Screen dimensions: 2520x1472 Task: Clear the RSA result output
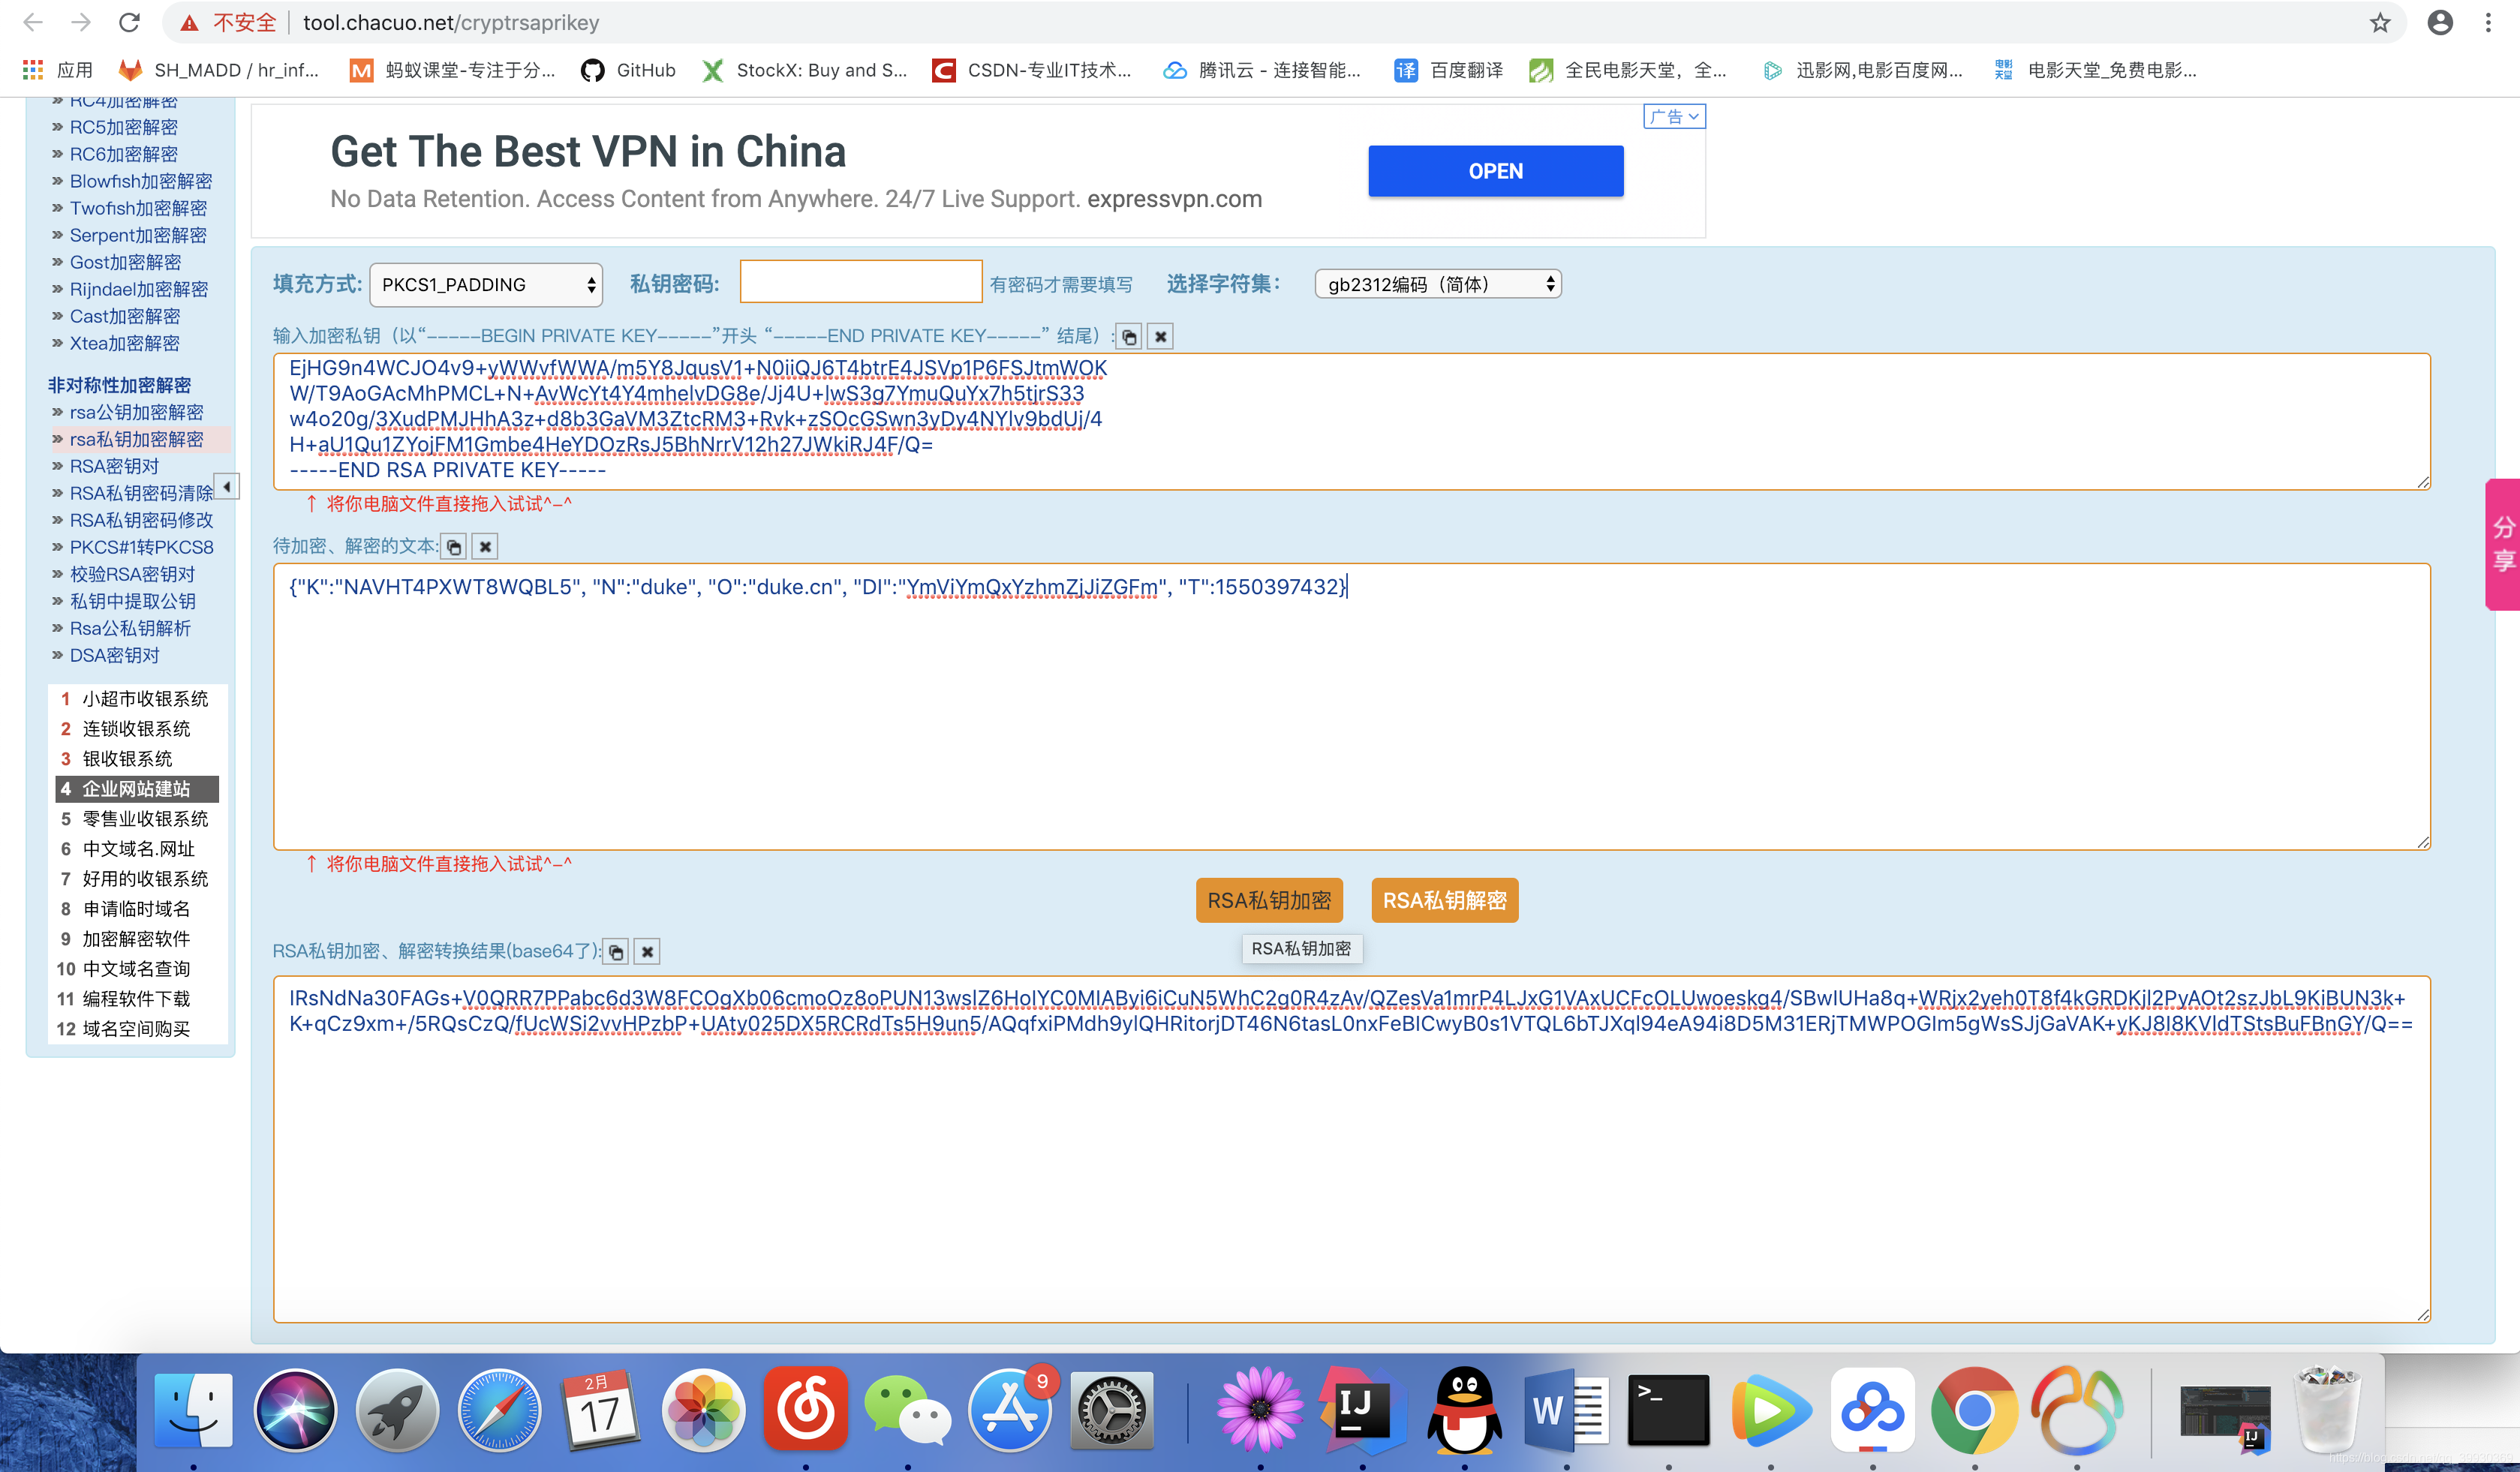coord(648,952)
